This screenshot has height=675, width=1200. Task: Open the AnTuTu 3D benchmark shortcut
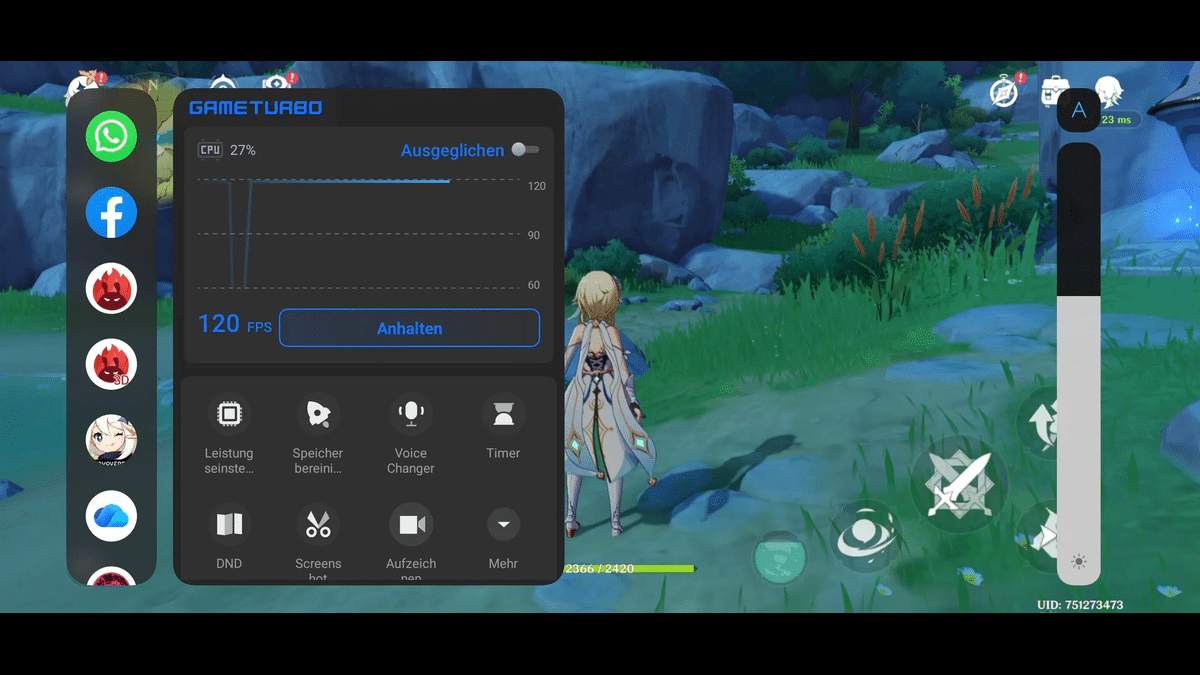point(111,365)
